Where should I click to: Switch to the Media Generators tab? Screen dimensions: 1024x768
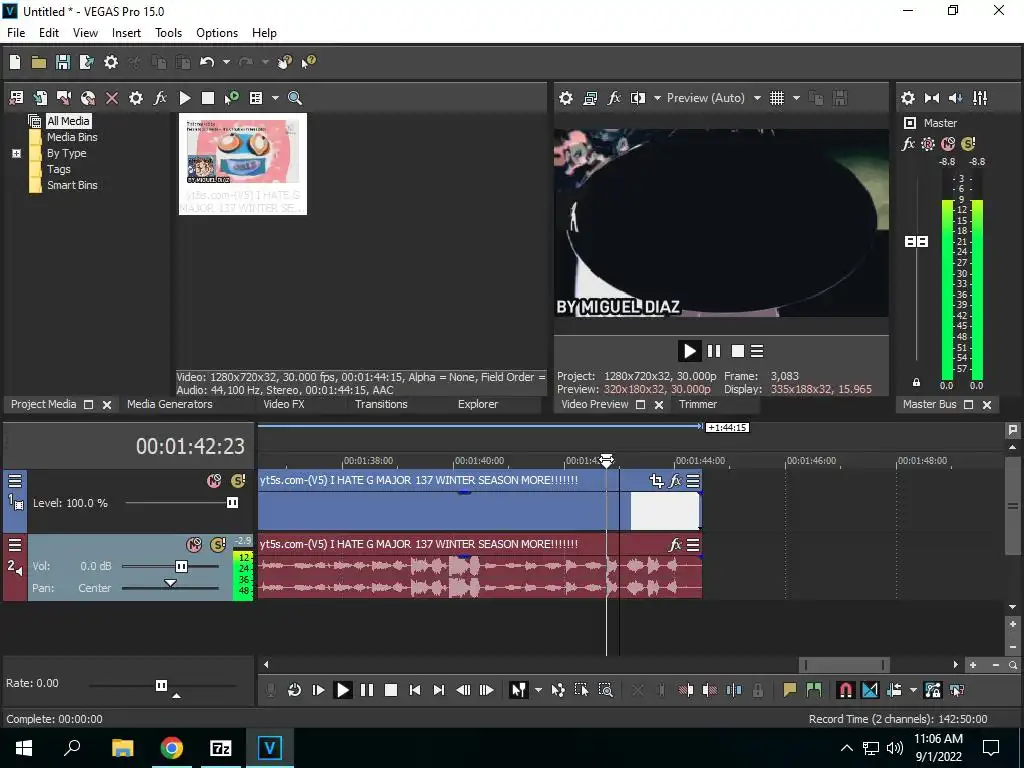pos(170,404)
